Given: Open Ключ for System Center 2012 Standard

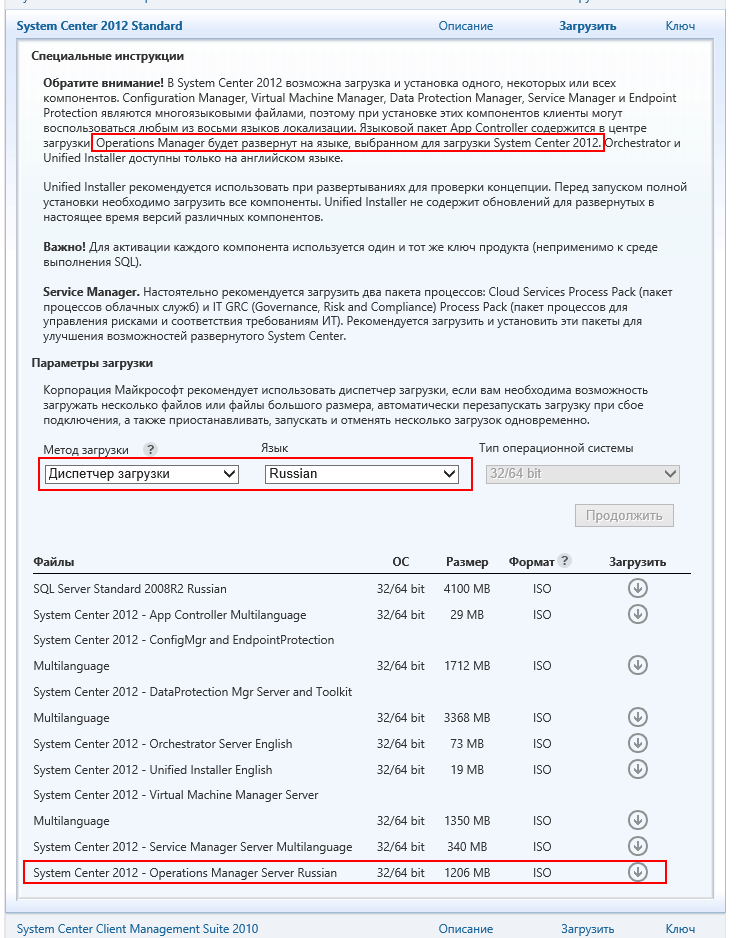Looking at the screenshot, I should tap(680, 26).
